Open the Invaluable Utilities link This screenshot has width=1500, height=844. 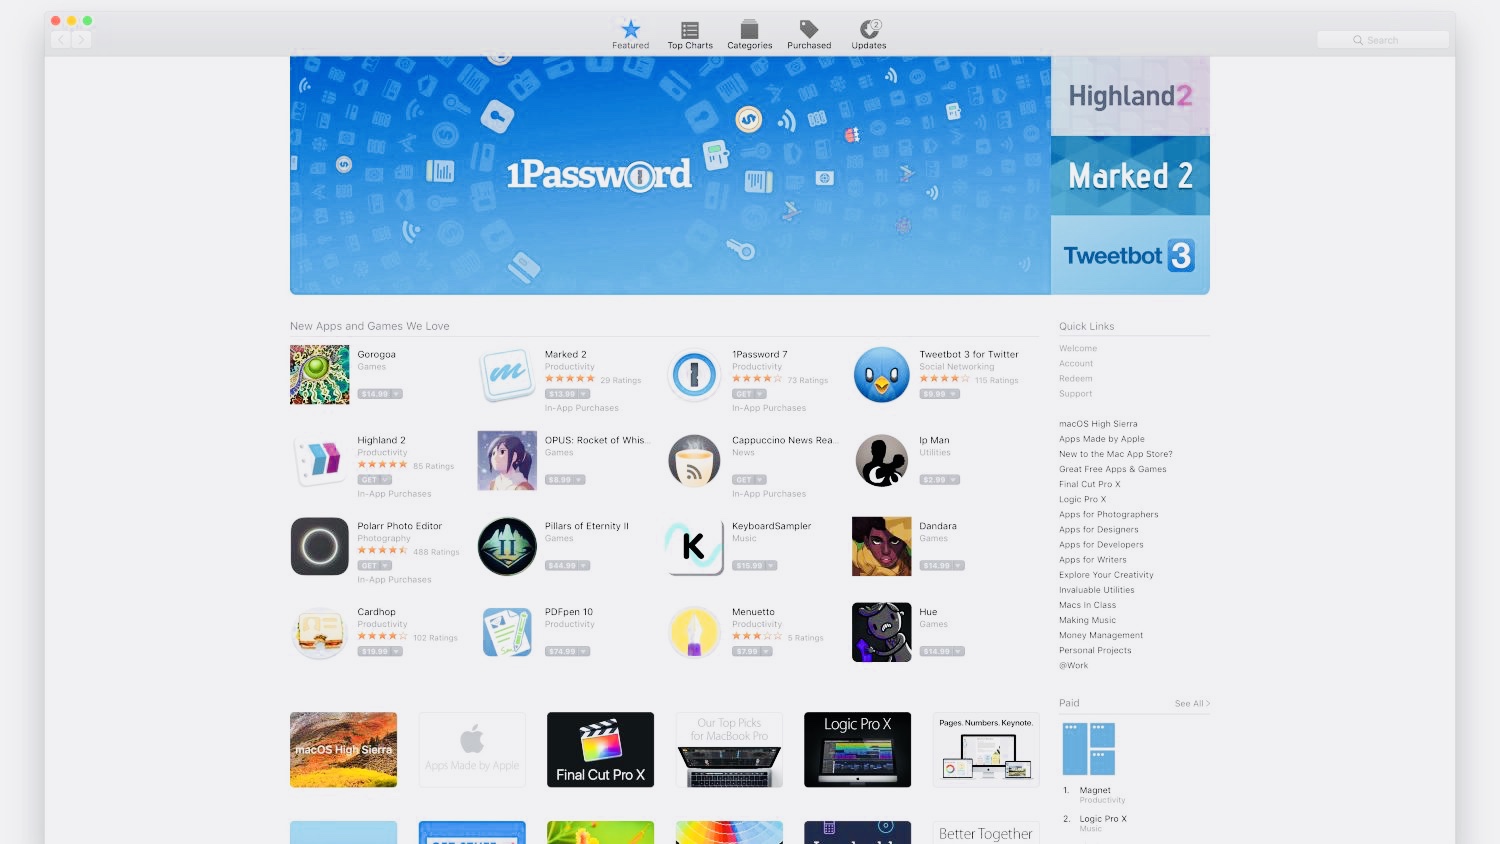tap(1097, 590)
